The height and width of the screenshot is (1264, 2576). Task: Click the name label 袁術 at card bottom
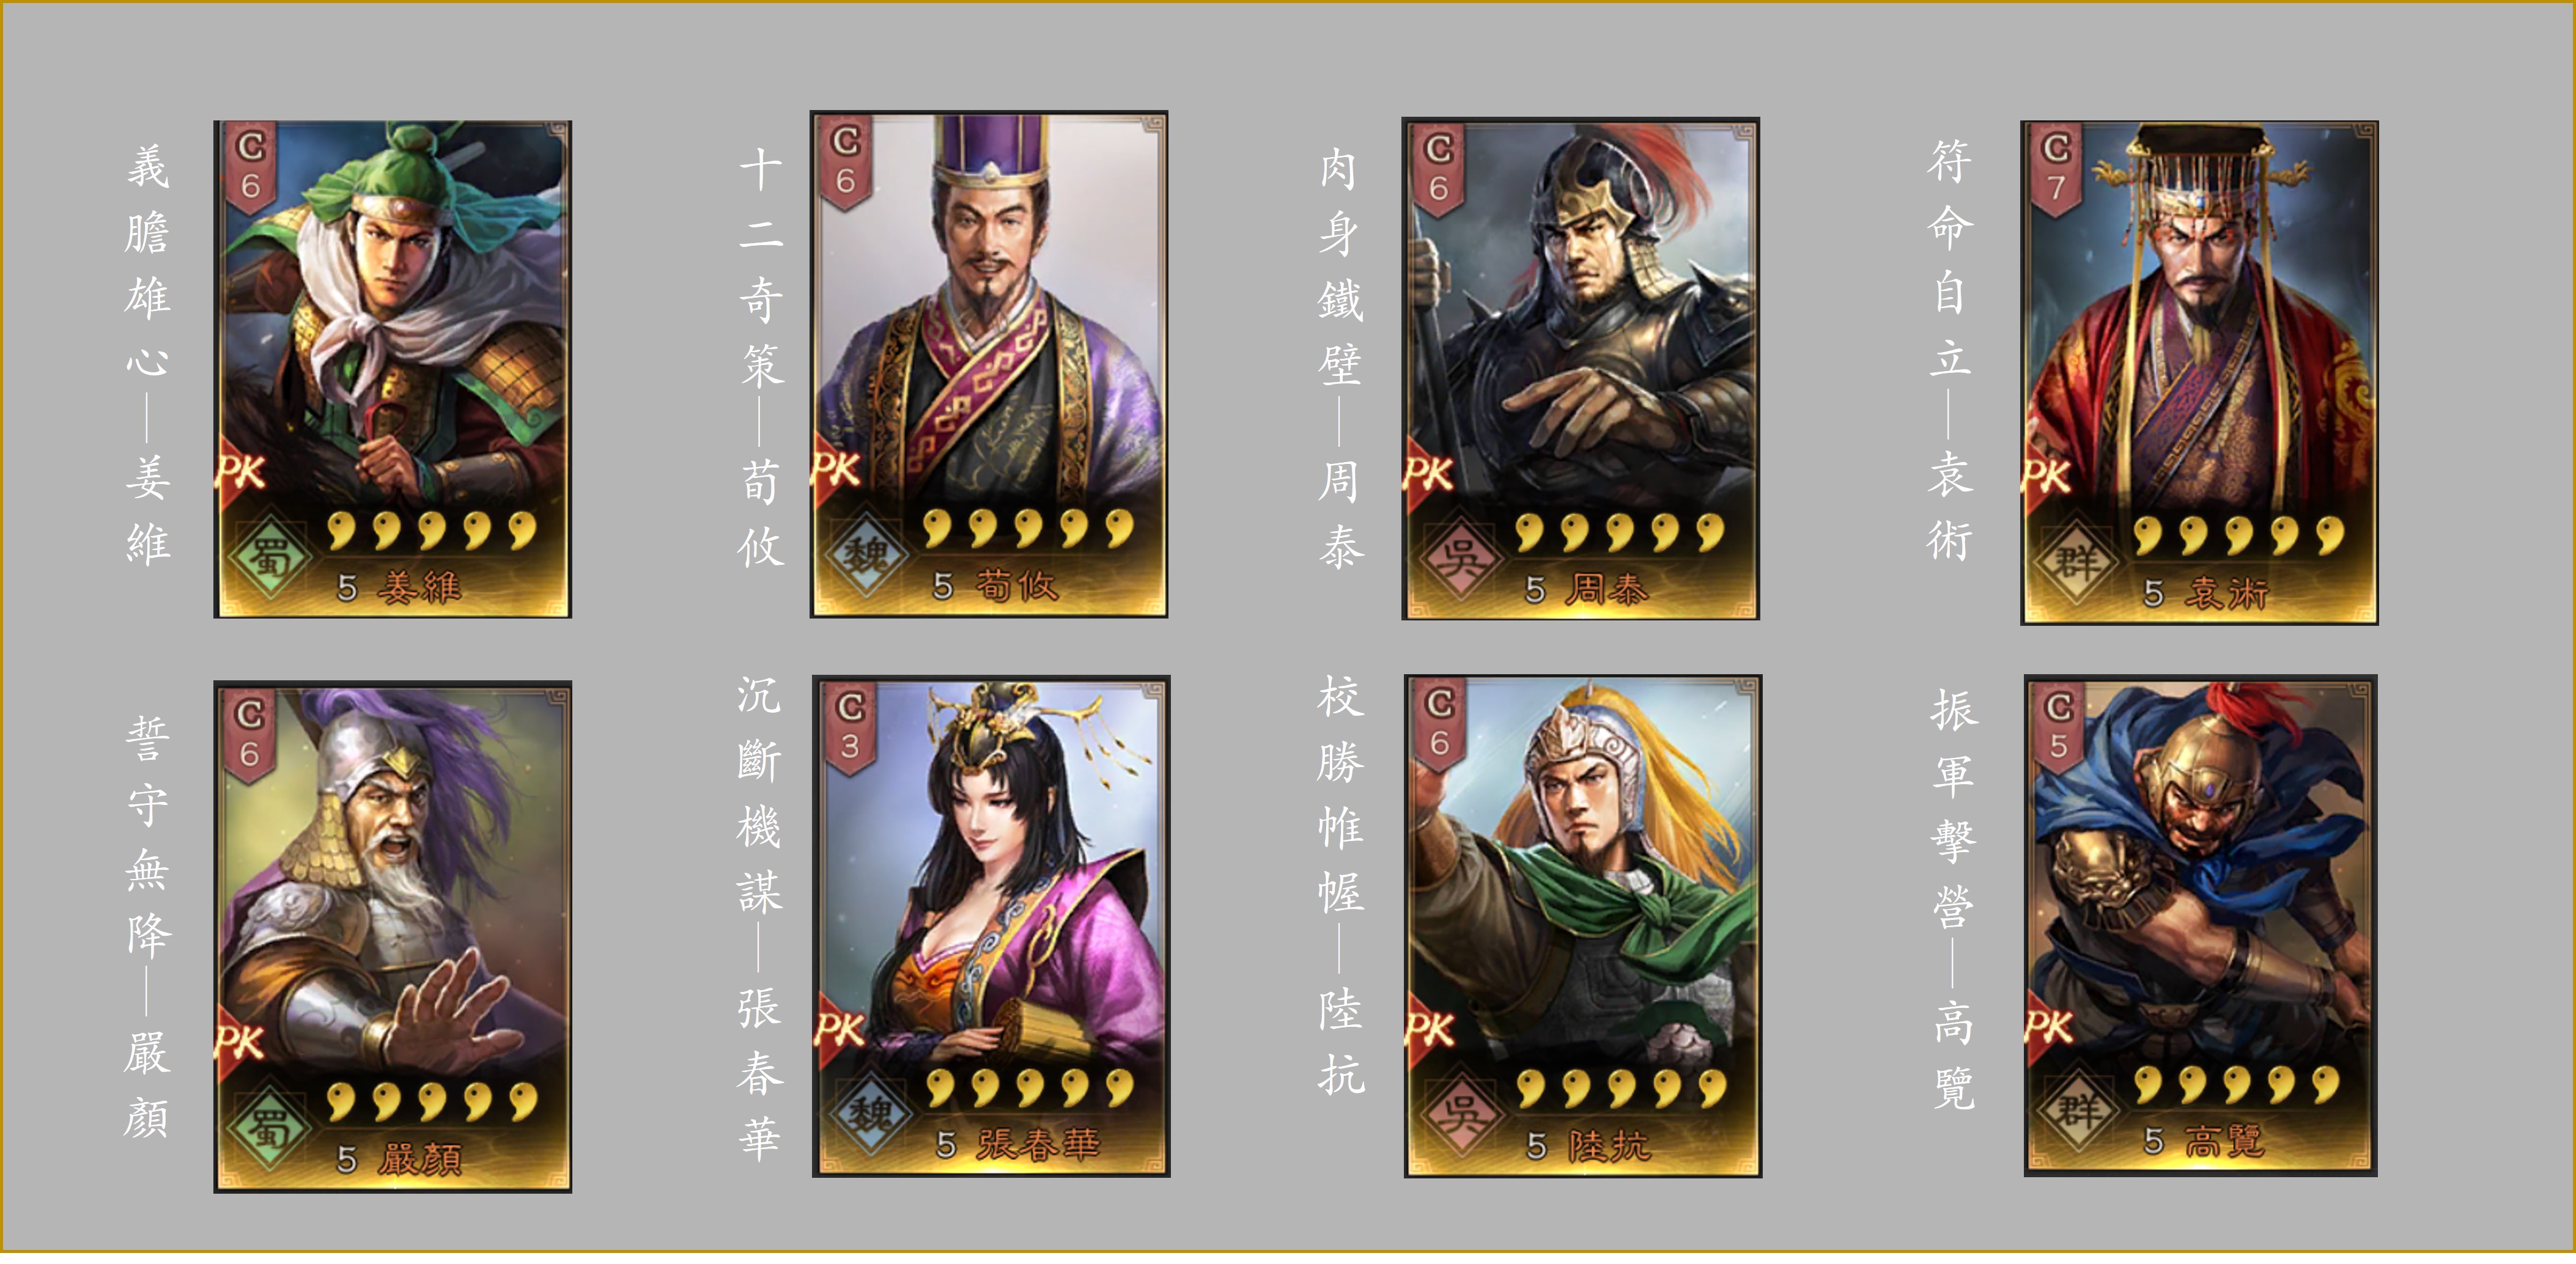[2227, 592]
